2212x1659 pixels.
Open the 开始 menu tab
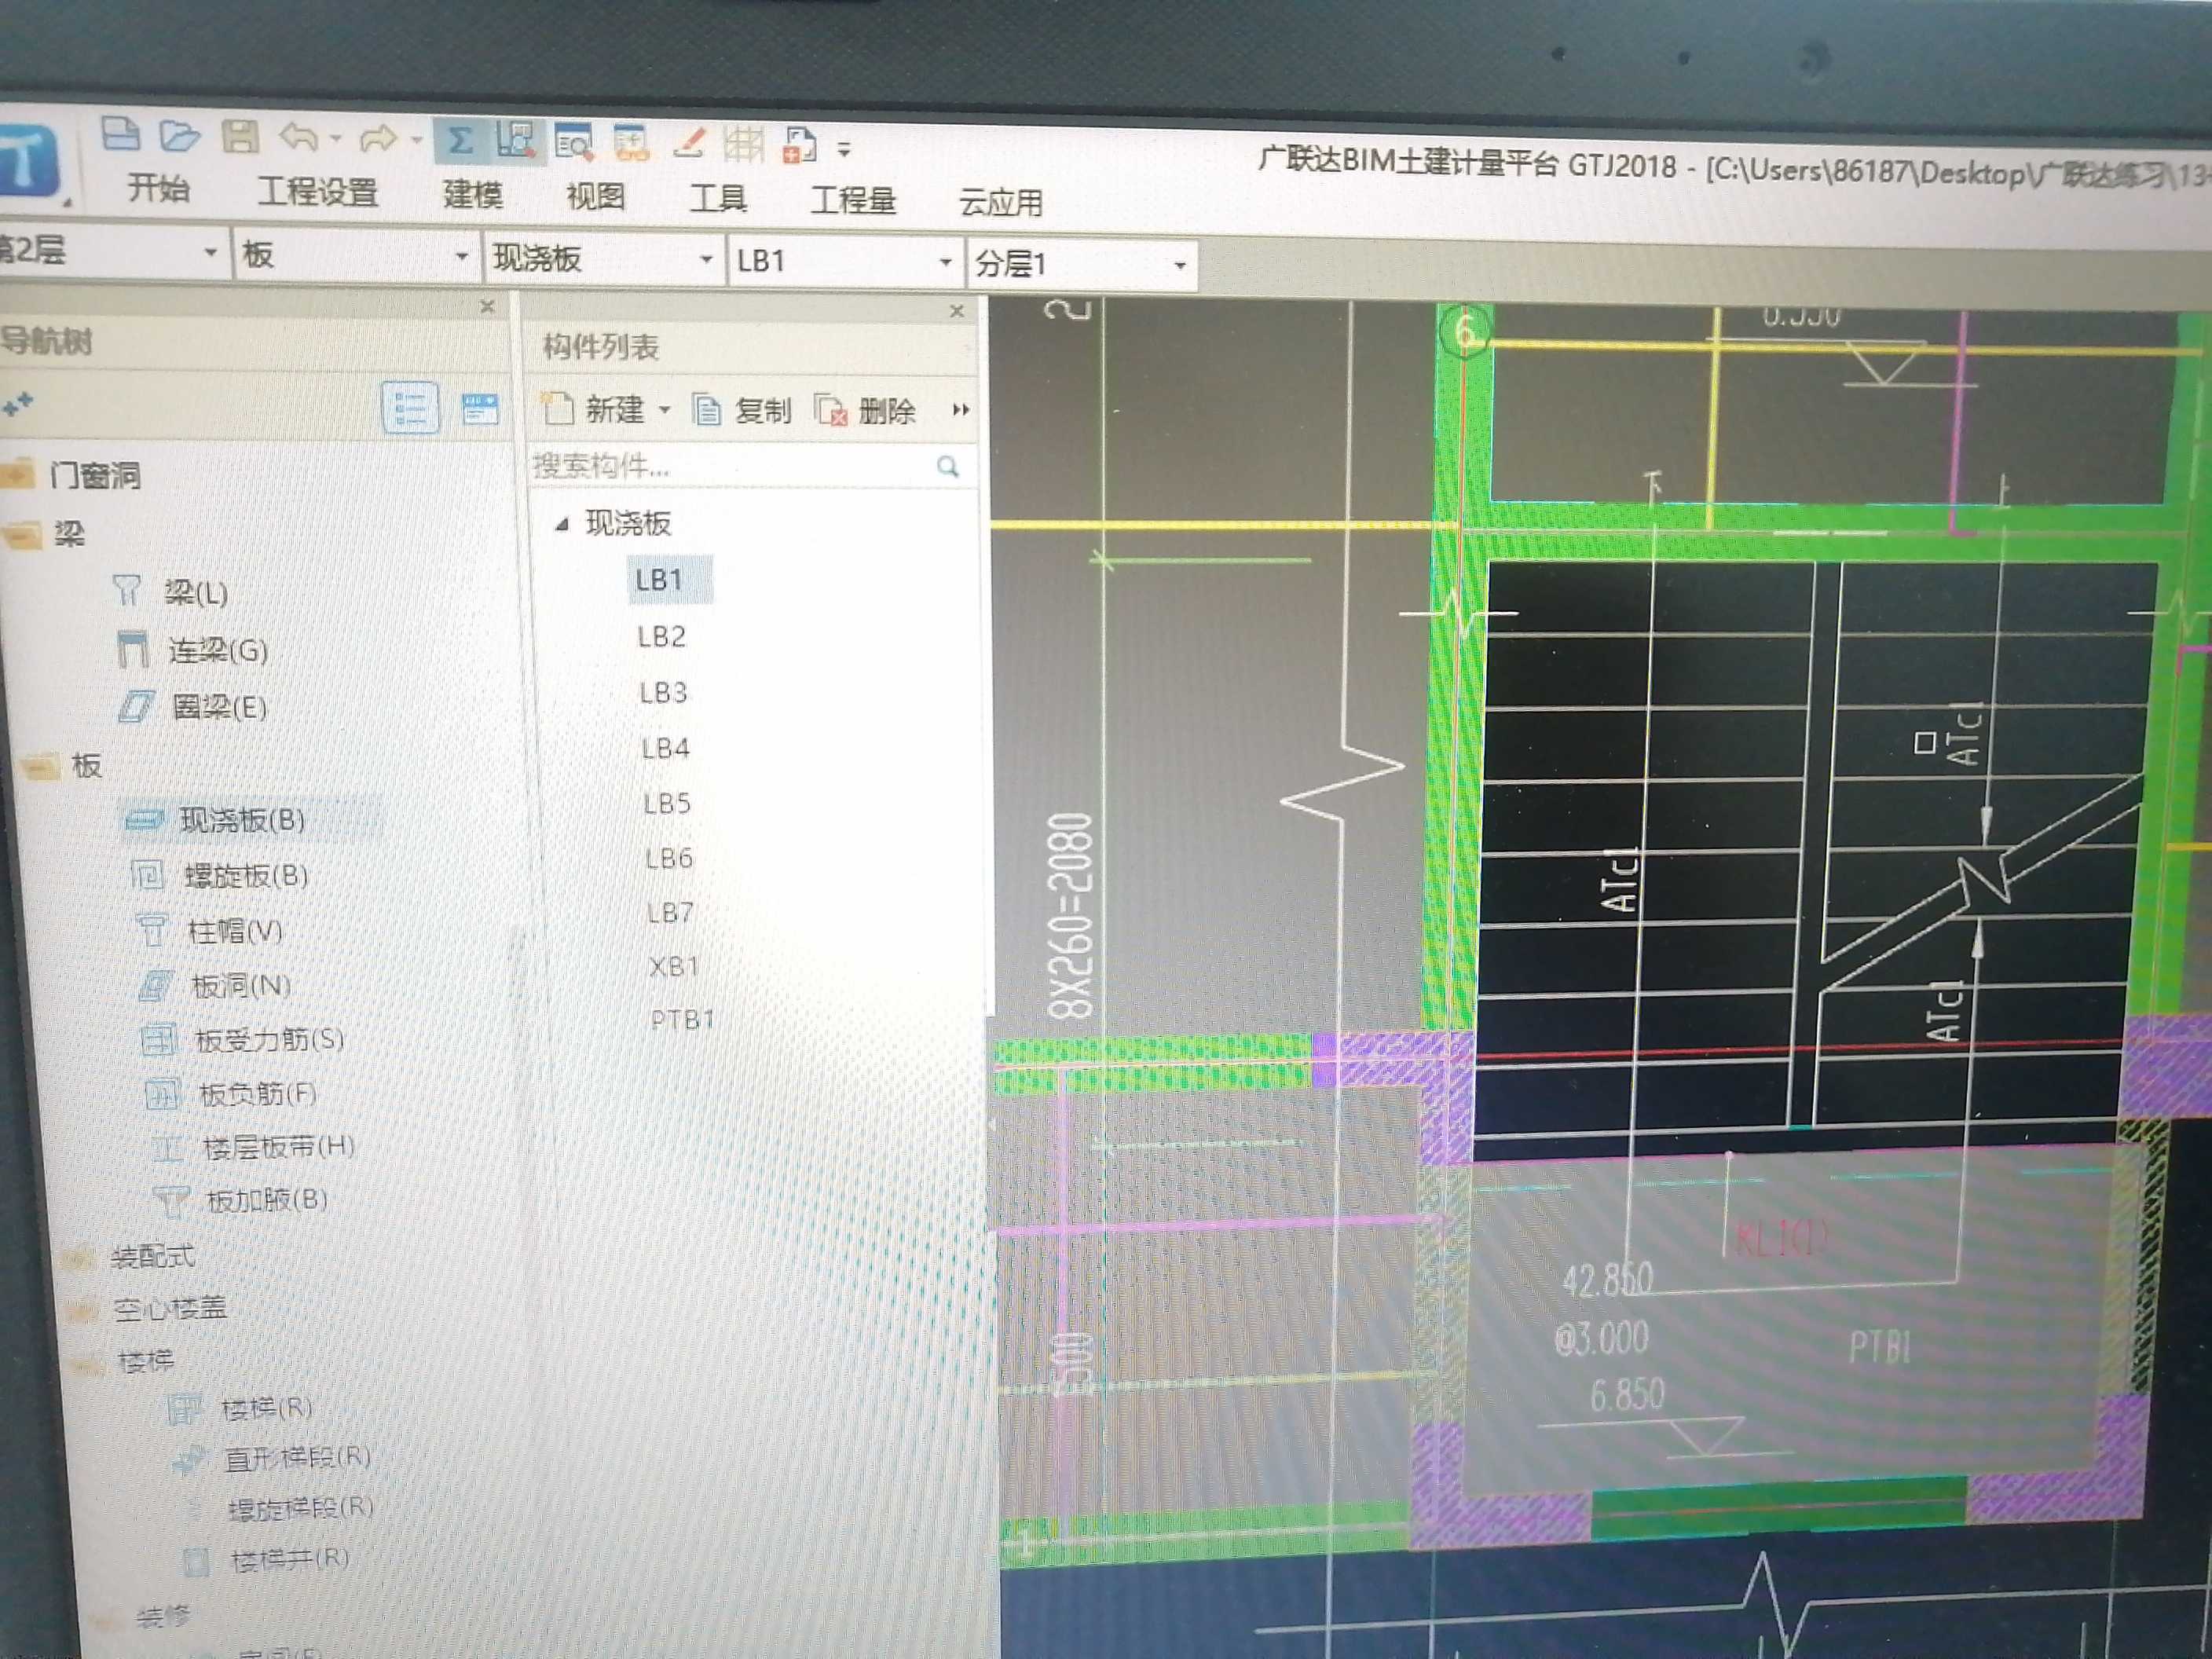click(x=158, y=188)
